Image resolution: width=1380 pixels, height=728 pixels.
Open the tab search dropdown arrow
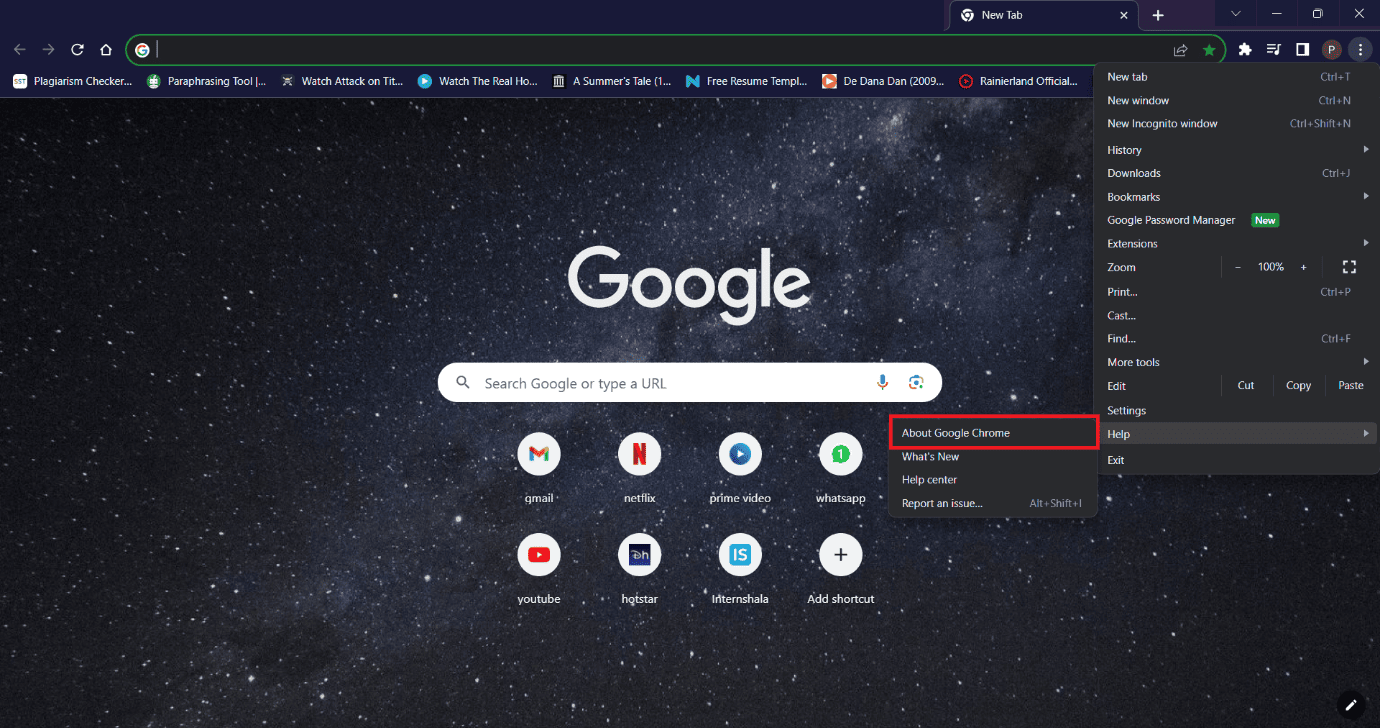[1236, 14]
